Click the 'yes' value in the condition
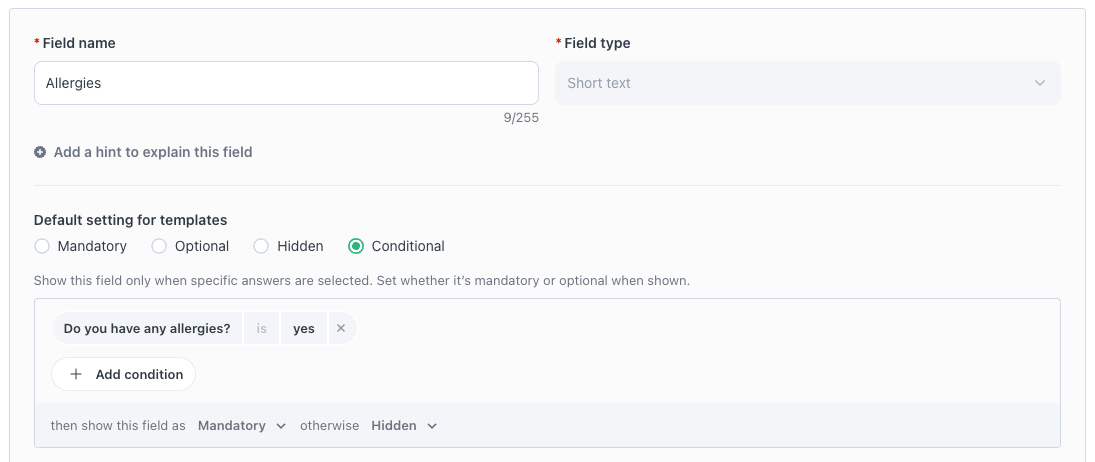This screenshot has width=1095, height=462. [x=304, y=328]
